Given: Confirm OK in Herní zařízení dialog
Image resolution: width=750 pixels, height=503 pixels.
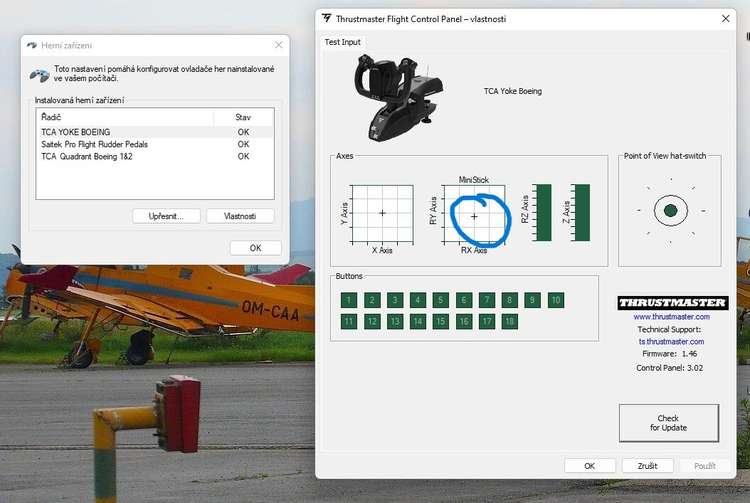Looking at the screenshot, I should point(255,248).
